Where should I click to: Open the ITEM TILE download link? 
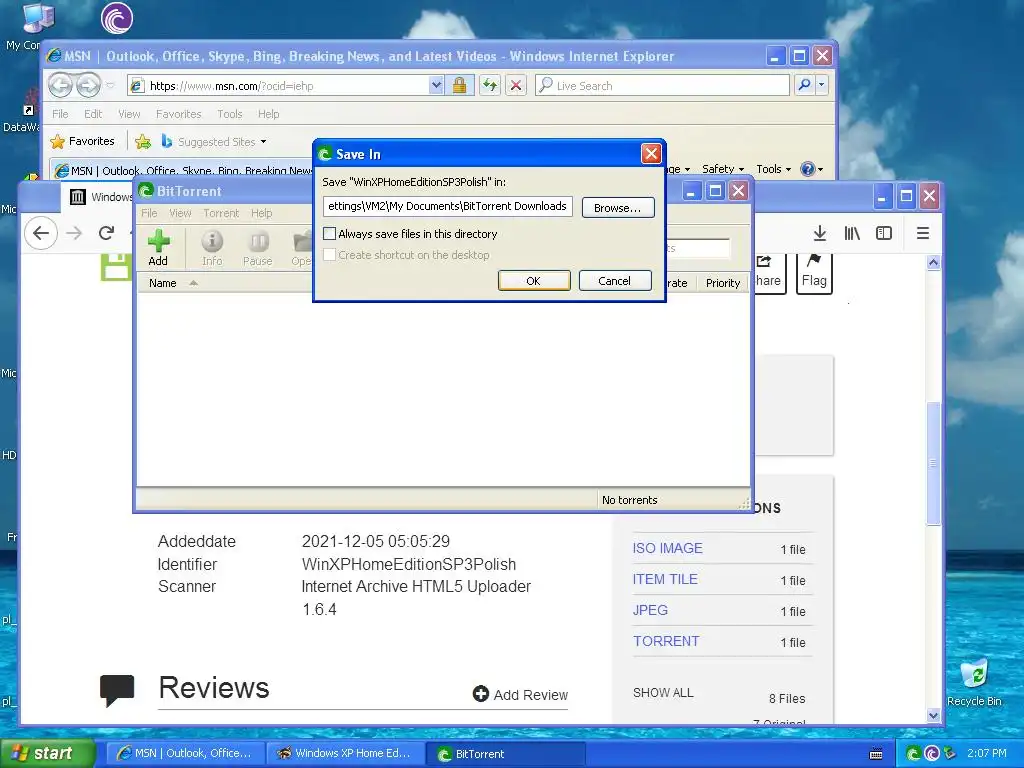pyautogui.click(x=665, y=579)
